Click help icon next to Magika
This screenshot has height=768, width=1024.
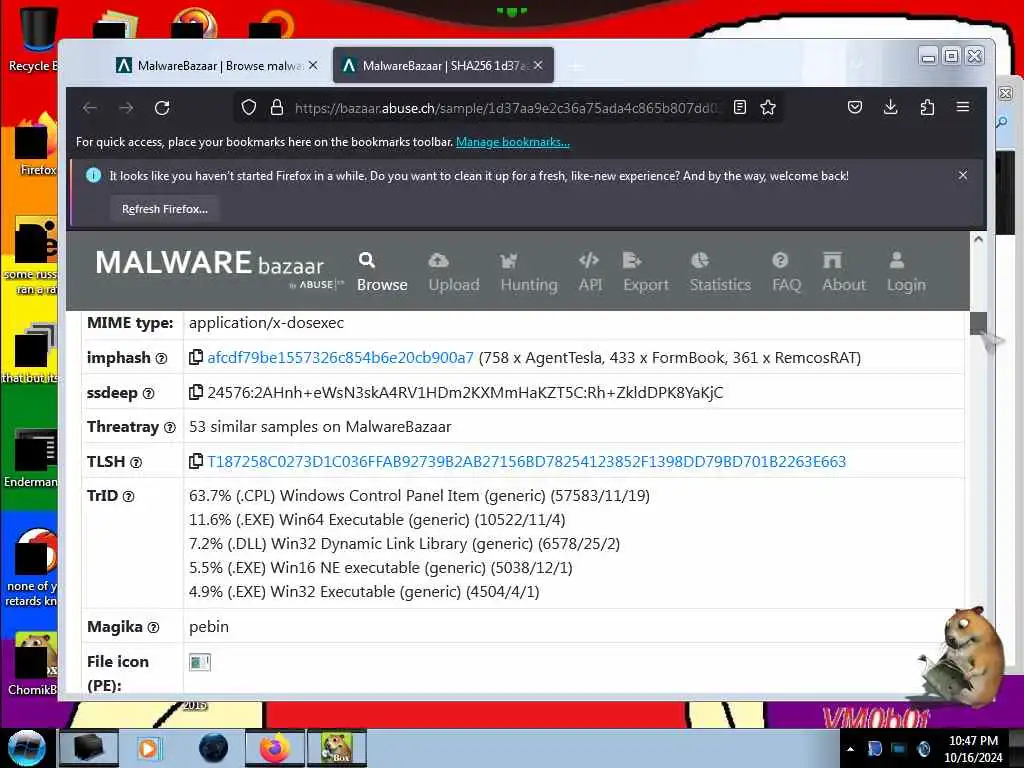point(153,628)
